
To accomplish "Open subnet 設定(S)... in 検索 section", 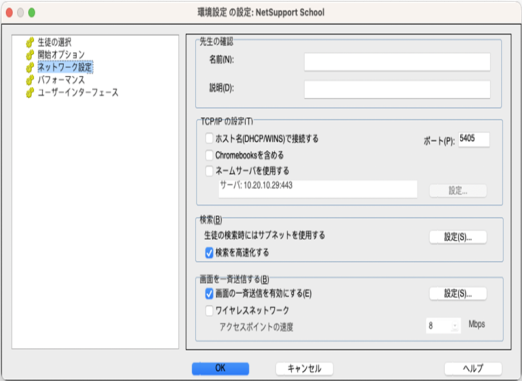I will (x=458, y=237).
